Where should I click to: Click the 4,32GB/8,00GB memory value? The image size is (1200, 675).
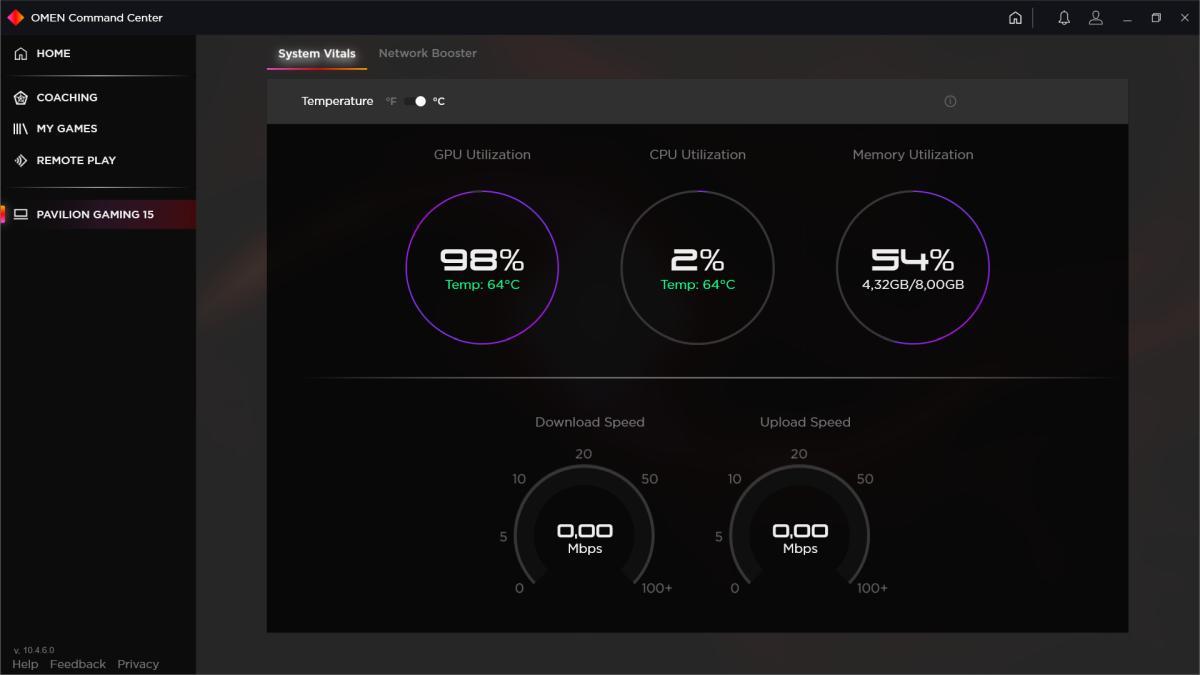point(912,285)
